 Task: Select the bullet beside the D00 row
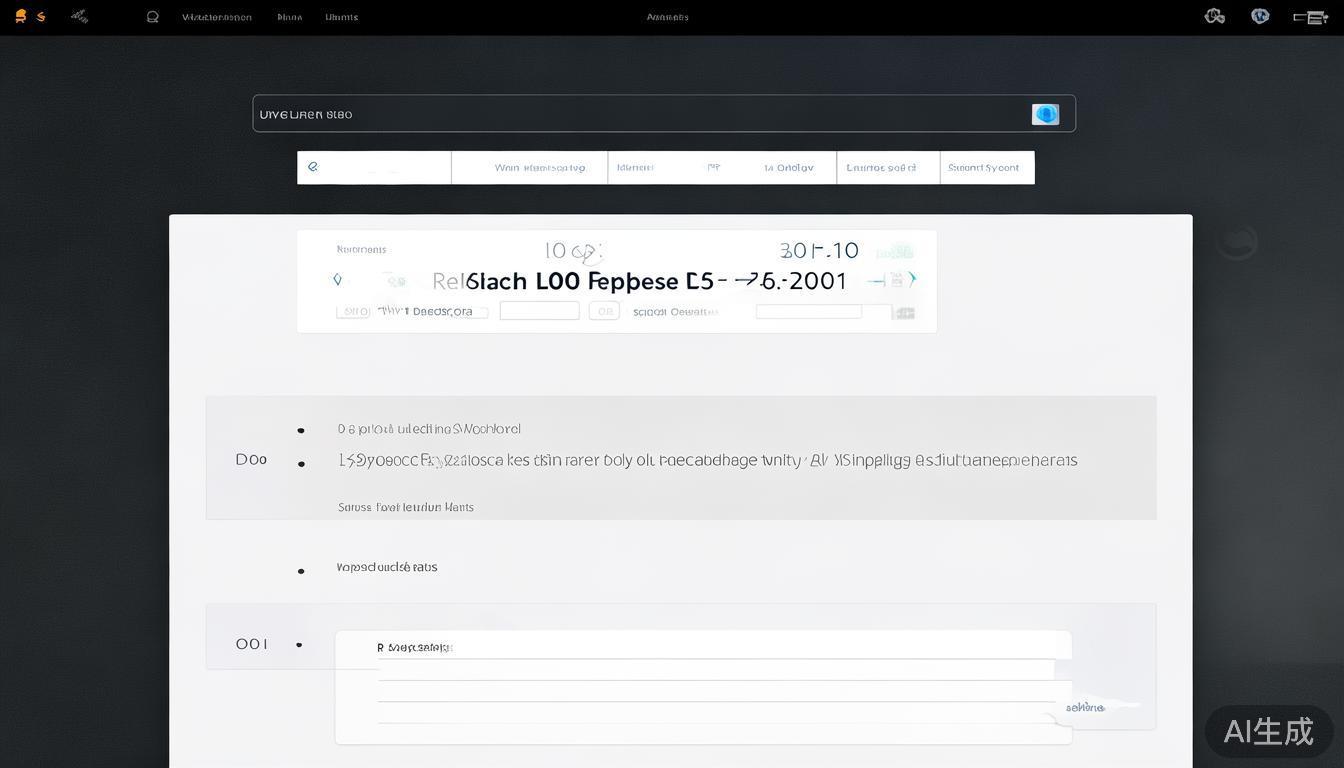(x=301, y=464)
